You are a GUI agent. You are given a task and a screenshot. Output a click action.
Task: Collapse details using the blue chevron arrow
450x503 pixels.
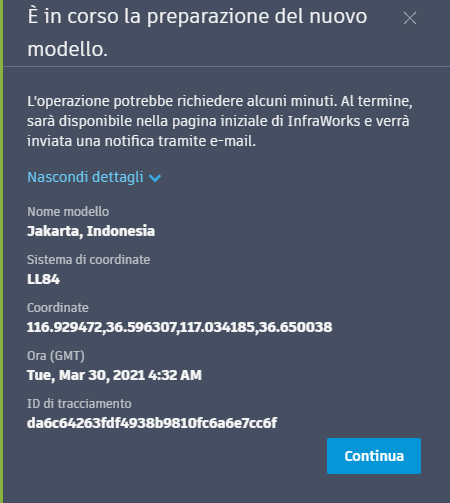point(155,178)
